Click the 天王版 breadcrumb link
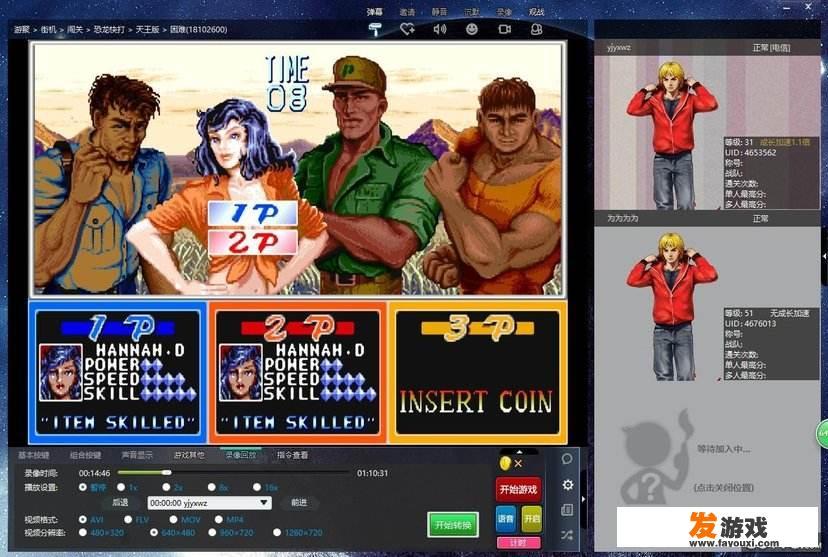828x557 pixels. point(147,30)
